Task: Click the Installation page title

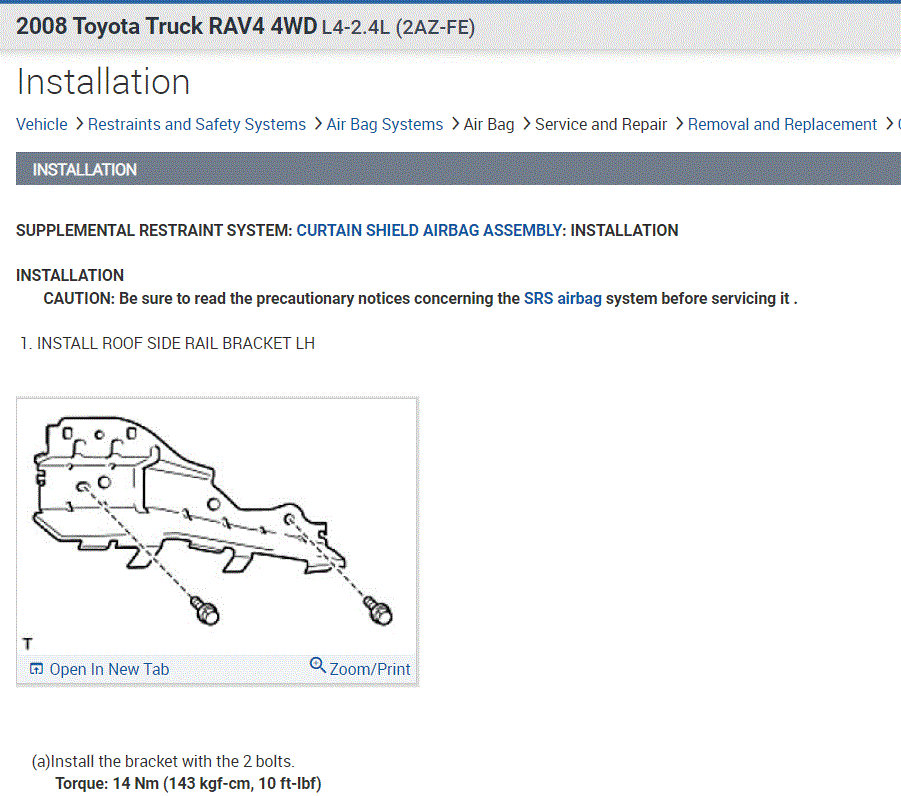Action: (x=103, y=82)
